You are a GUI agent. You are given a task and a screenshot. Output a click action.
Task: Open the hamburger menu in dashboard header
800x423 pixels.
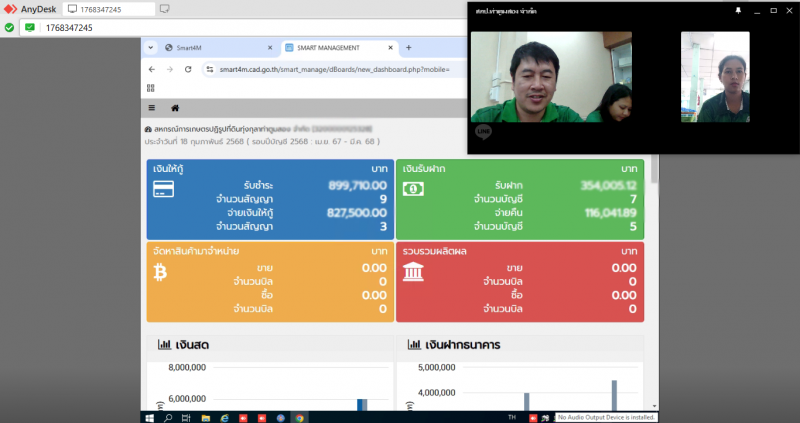pos(152,108)
